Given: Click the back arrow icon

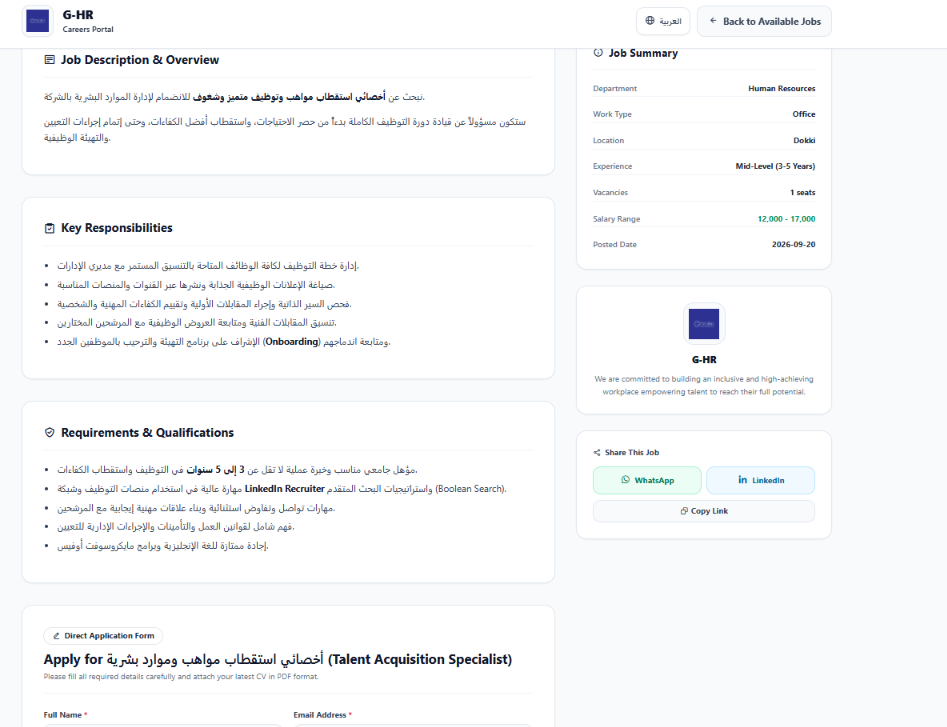Looking at the screenshot, I should 713,21.
